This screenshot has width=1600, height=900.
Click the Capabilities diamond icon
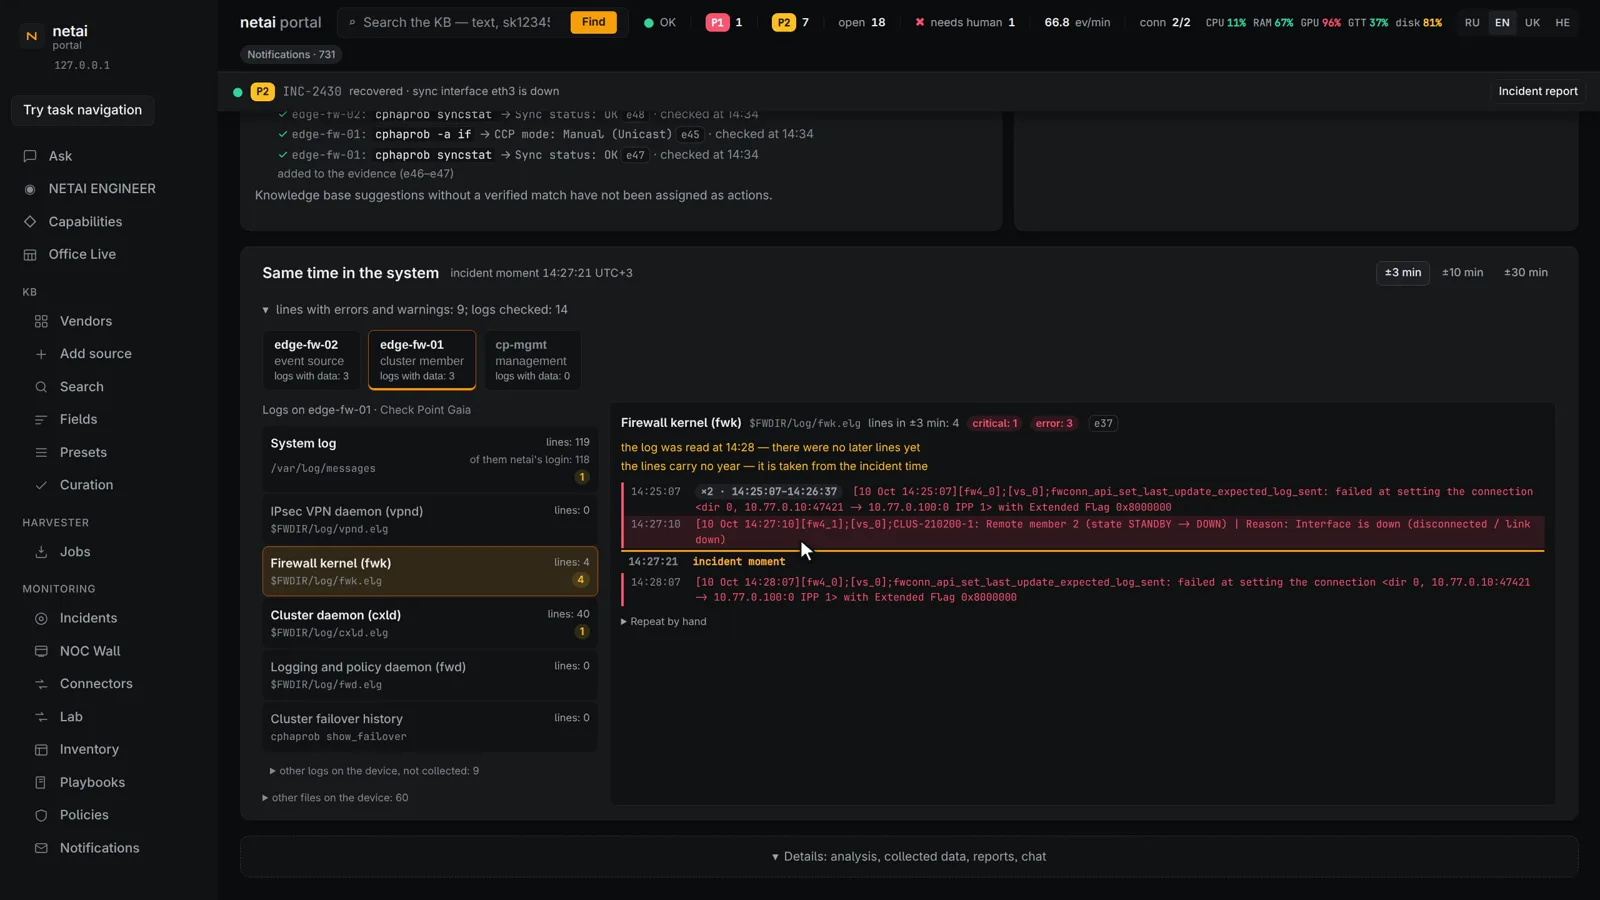tap(30, 222)
